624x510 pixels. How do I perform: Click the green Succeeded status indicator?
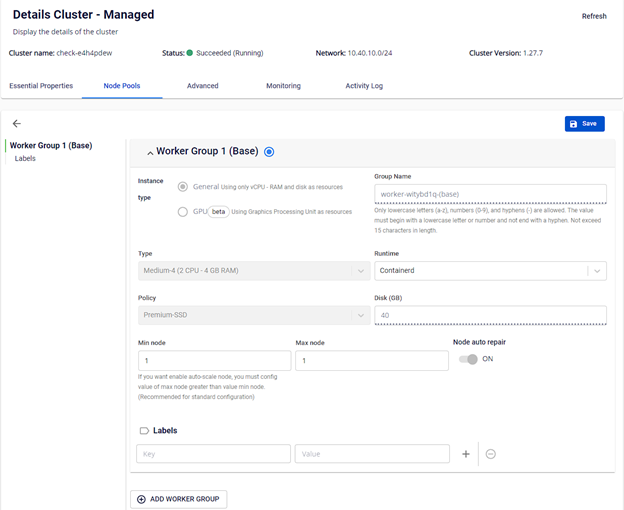[x=190, y=52]
